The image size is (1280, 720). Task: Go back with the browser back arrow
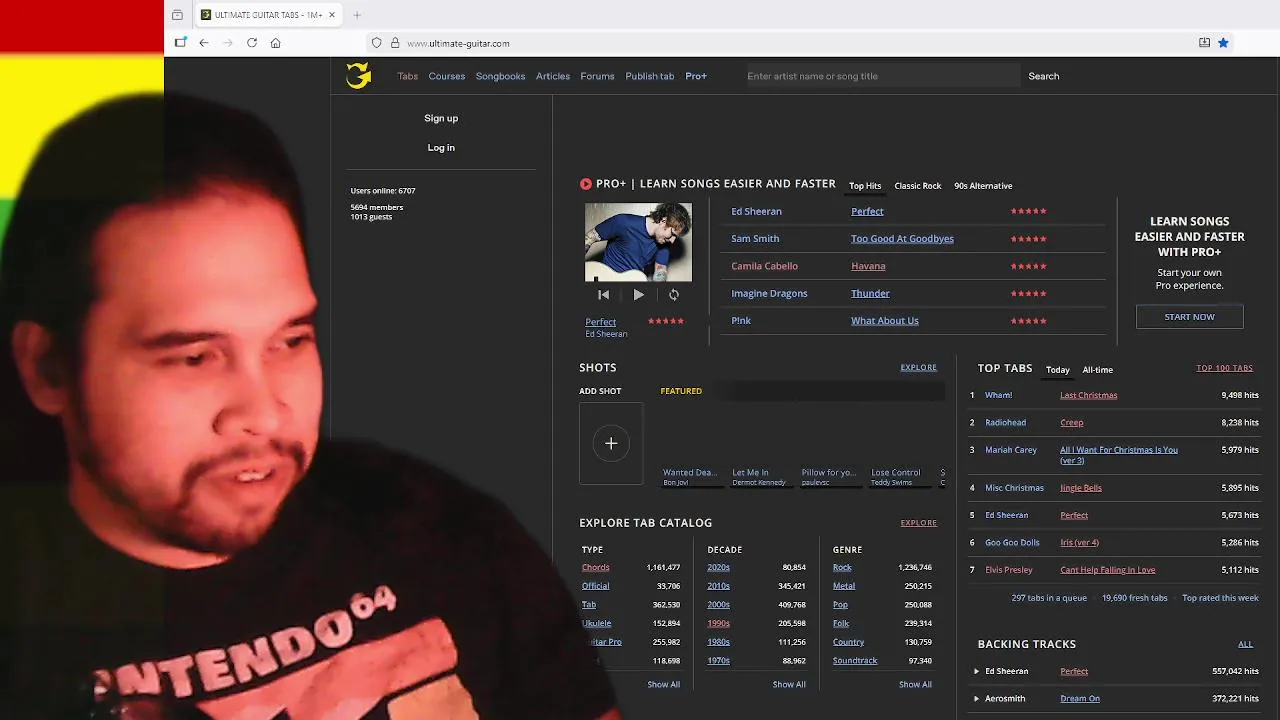pyautogui.click(x=204, y=43)
